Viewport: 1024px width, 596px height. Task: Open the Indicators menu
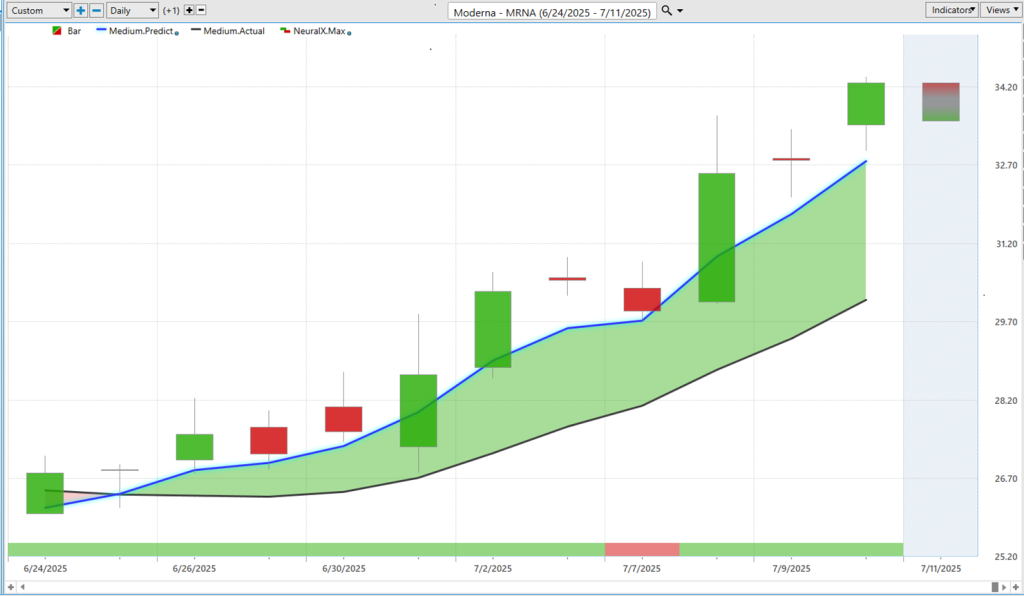pyautogui.click(x=952, y=10)
